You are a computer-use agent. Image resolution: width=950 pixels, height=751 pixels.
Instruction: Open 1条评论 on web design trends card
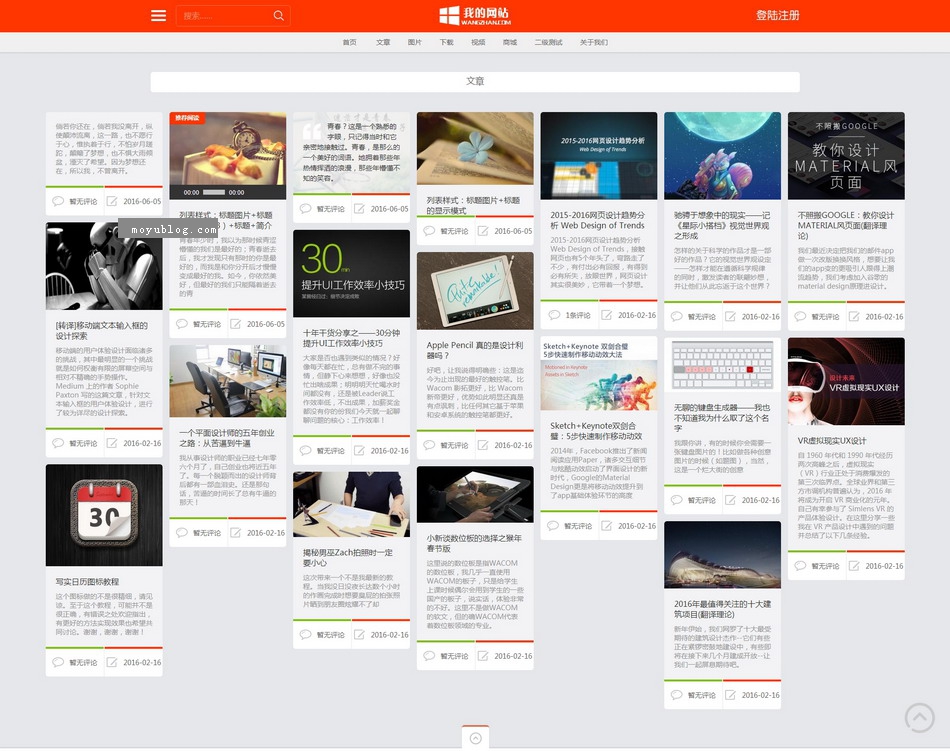(578, 315)
